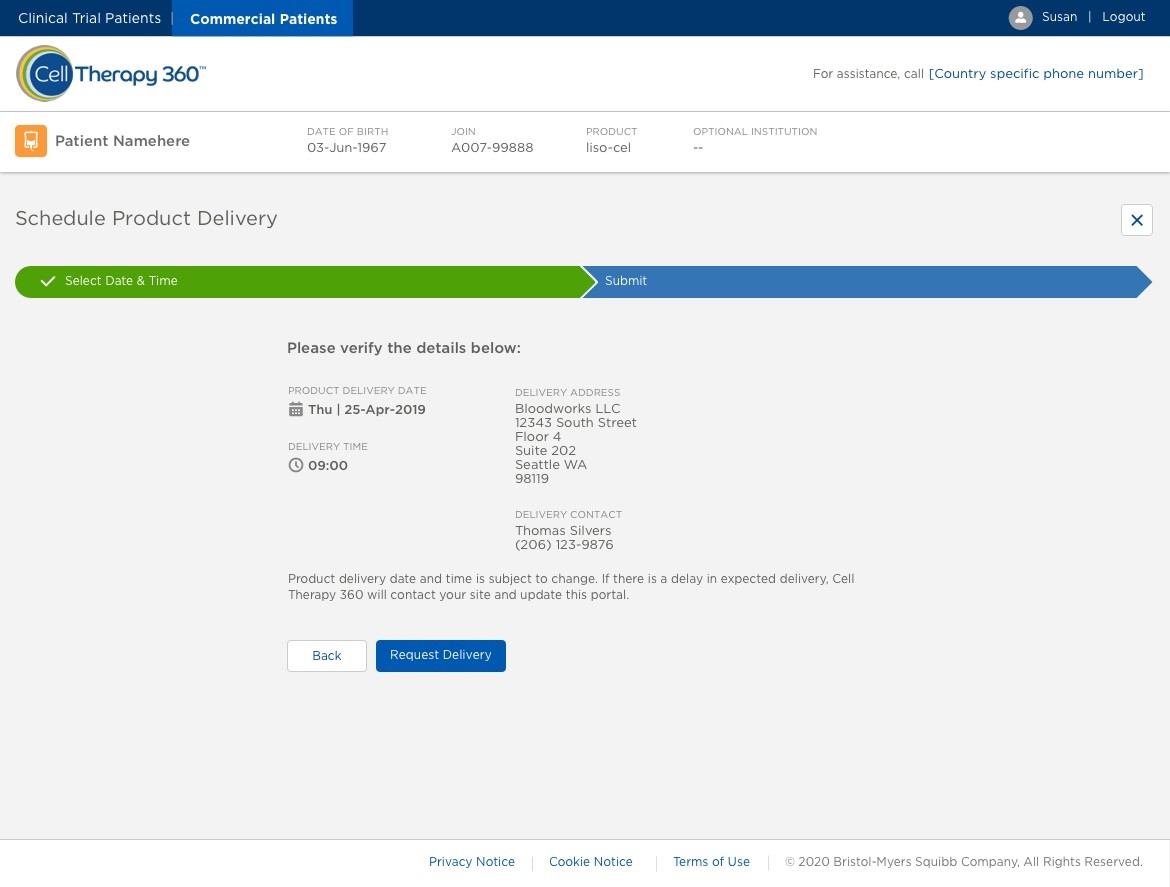Click the 98119 zip code

(x=531, y=479)
